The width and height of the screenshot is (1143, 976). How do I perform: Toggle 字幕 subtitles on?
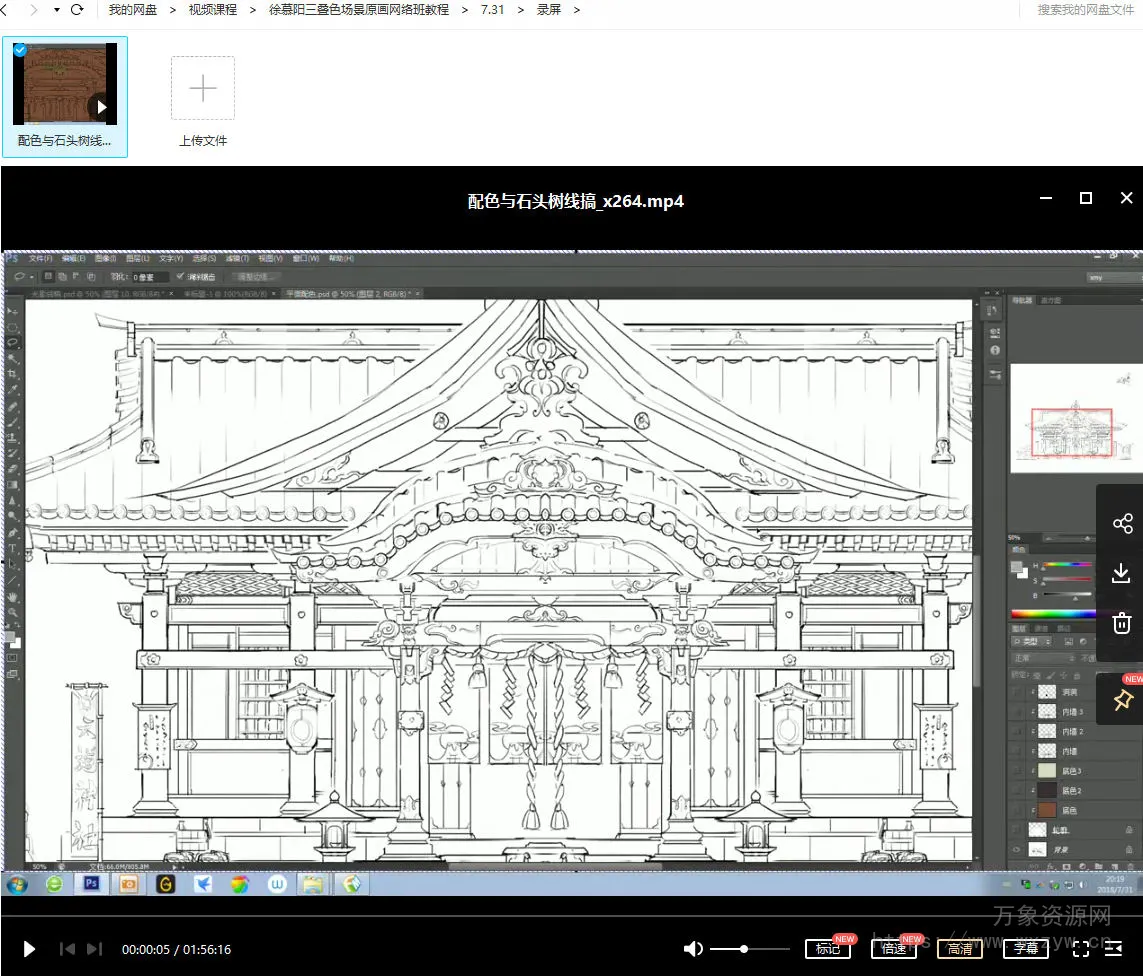click(x=1025, y=949)
